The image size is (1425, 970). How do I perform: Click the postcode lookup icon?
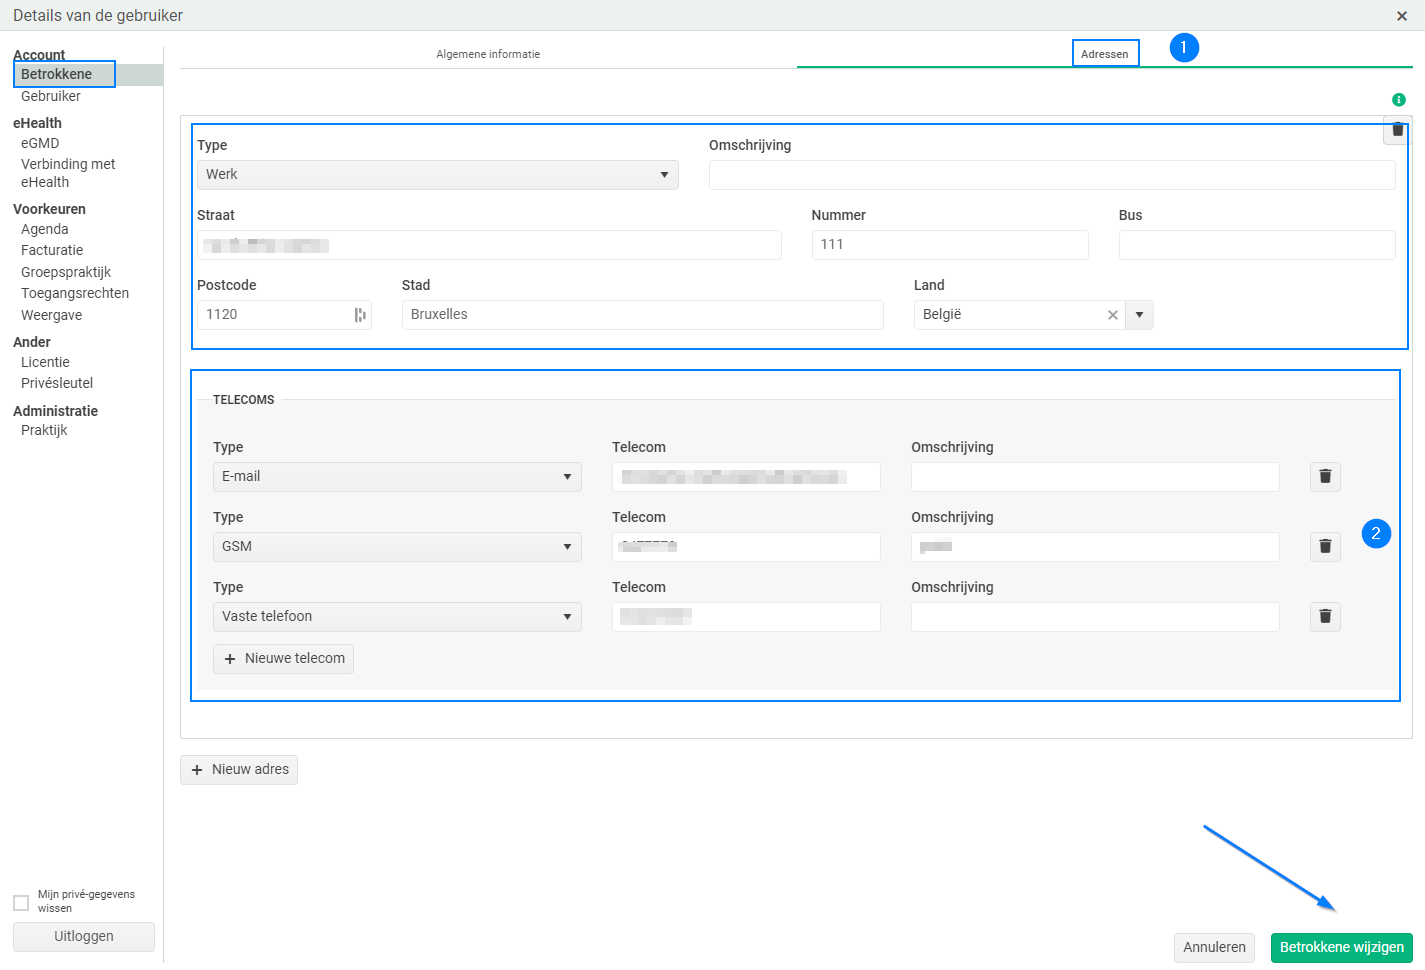coord(360,315)
